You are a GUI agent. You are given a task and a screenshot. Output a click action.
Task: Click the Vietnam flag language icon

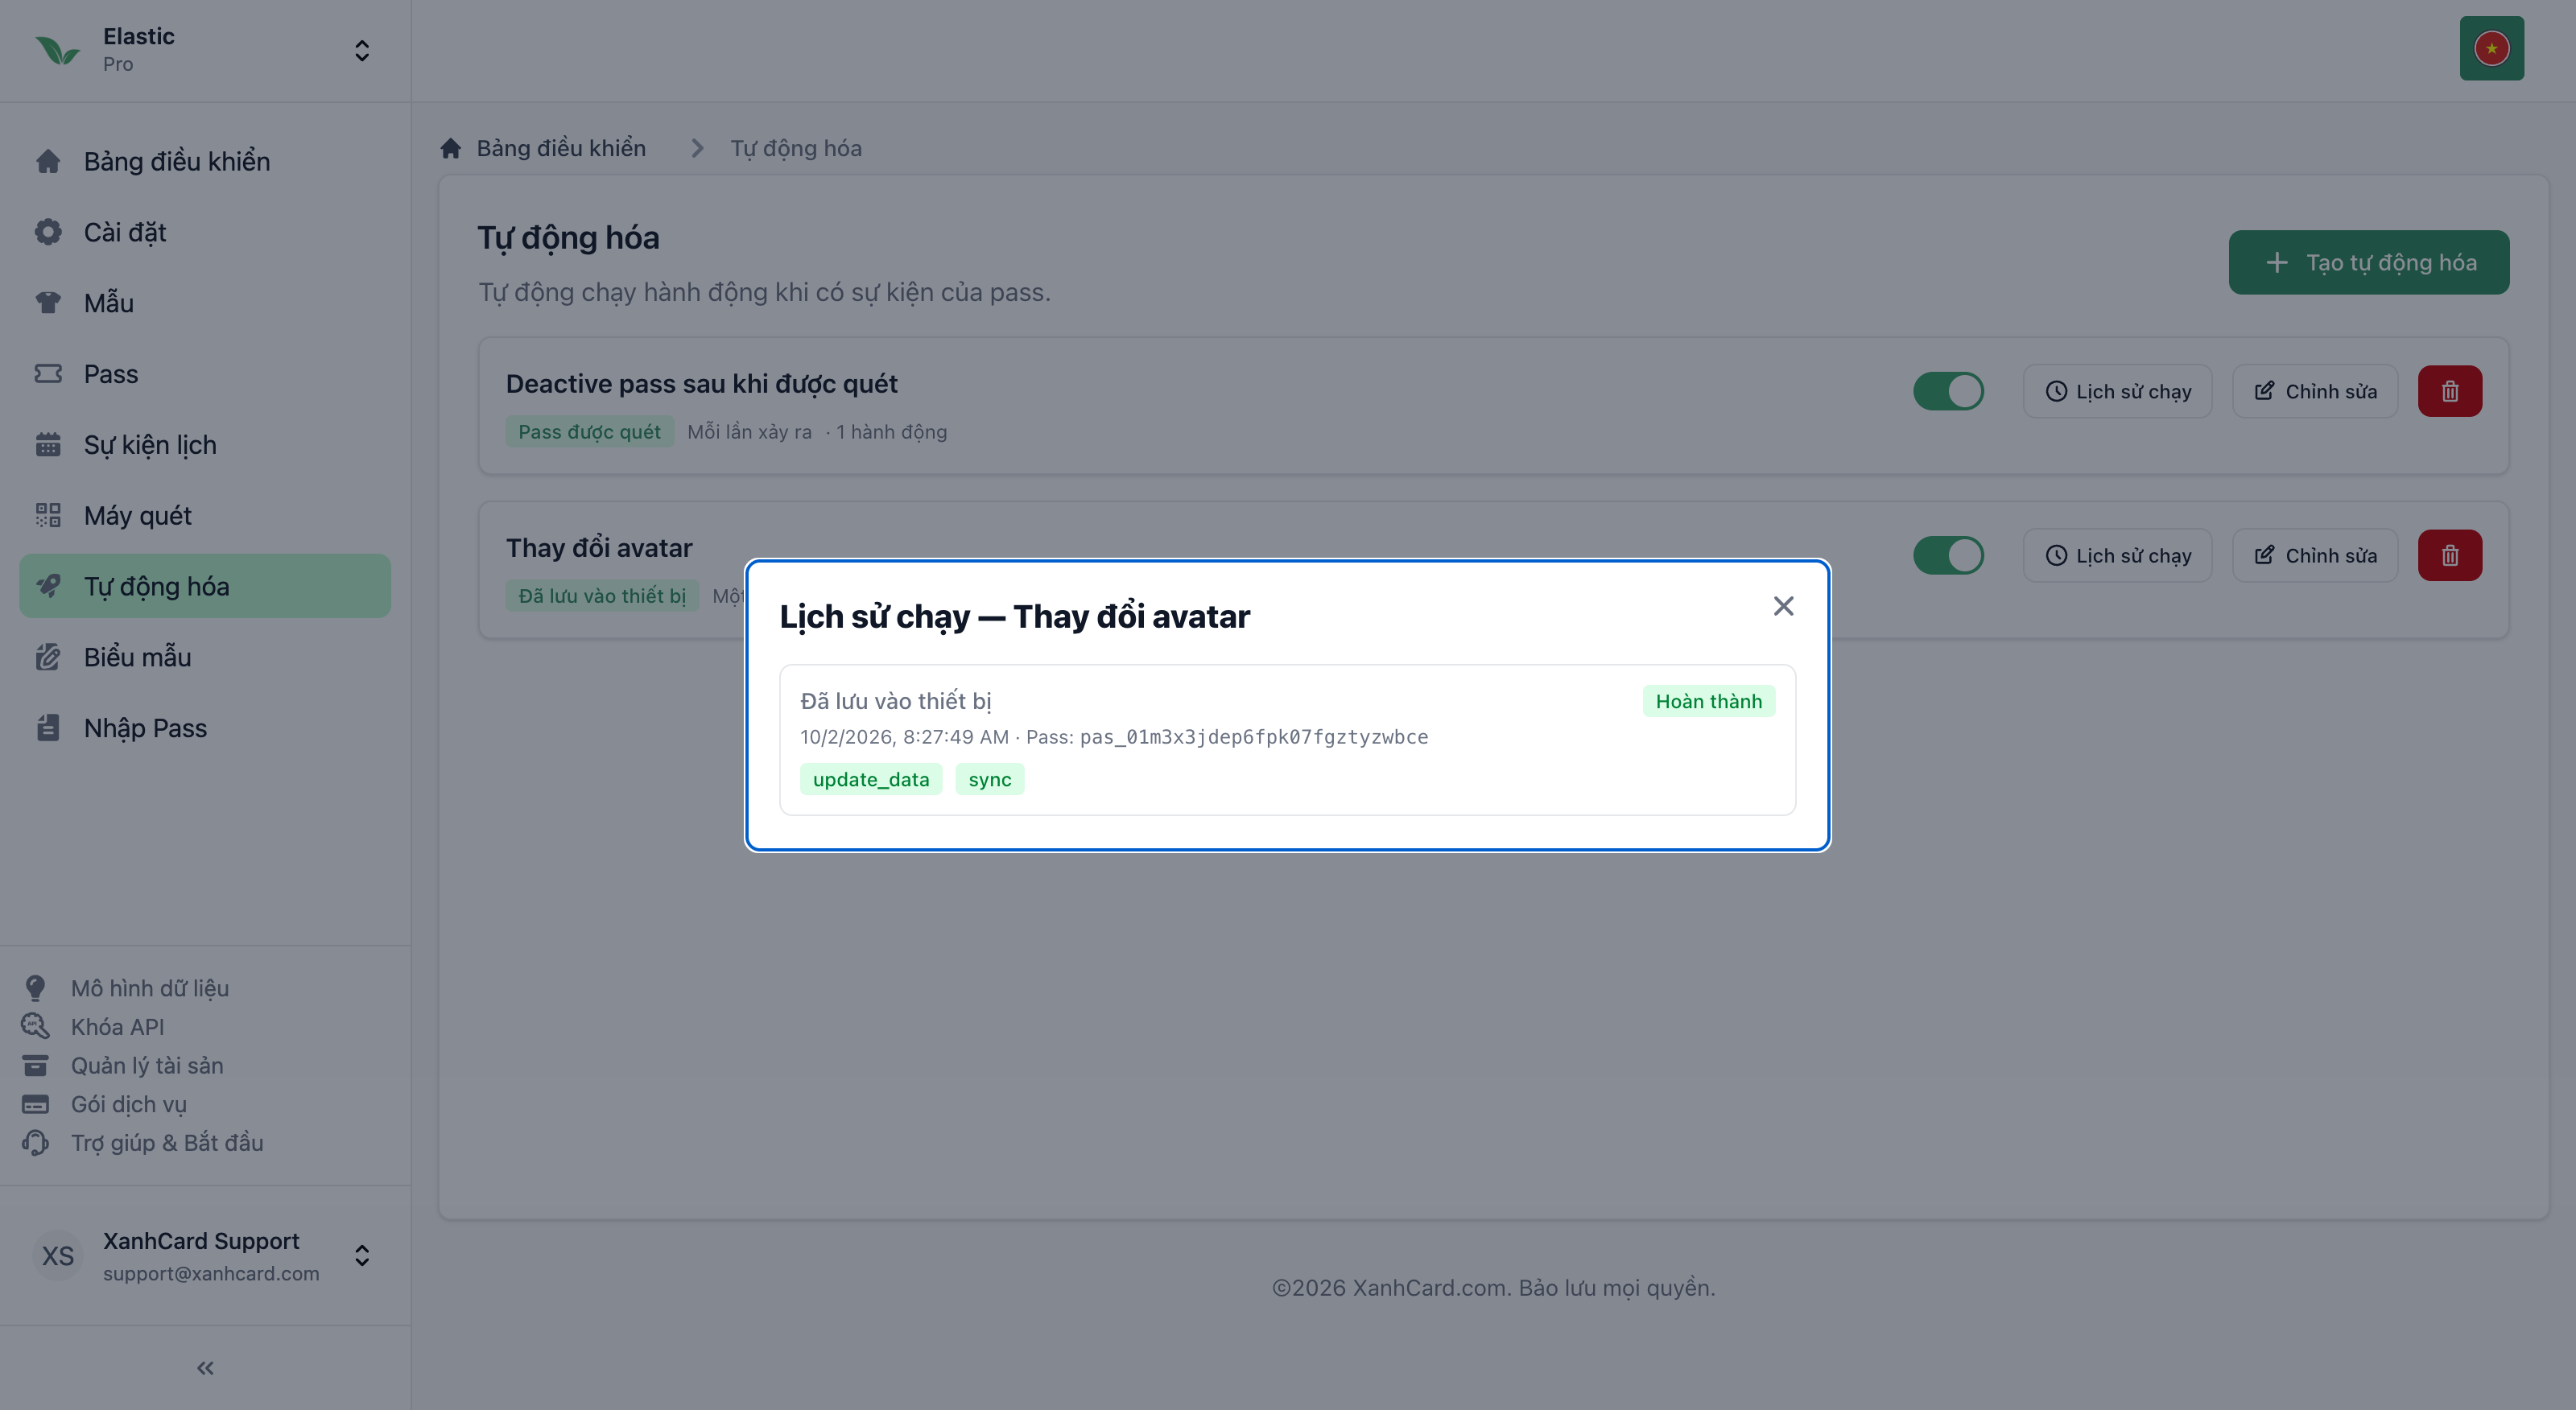pyautogui.click(x=2491, y=48)
